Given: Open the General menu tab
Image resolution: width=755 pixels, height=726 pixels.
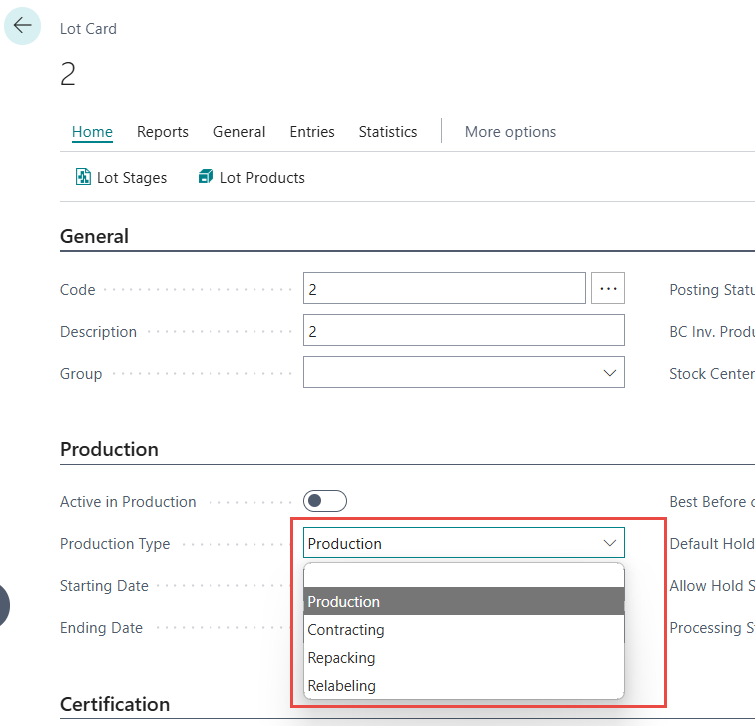Looking at the screenshot, I should pyautogui.click(x=239, y=132).
